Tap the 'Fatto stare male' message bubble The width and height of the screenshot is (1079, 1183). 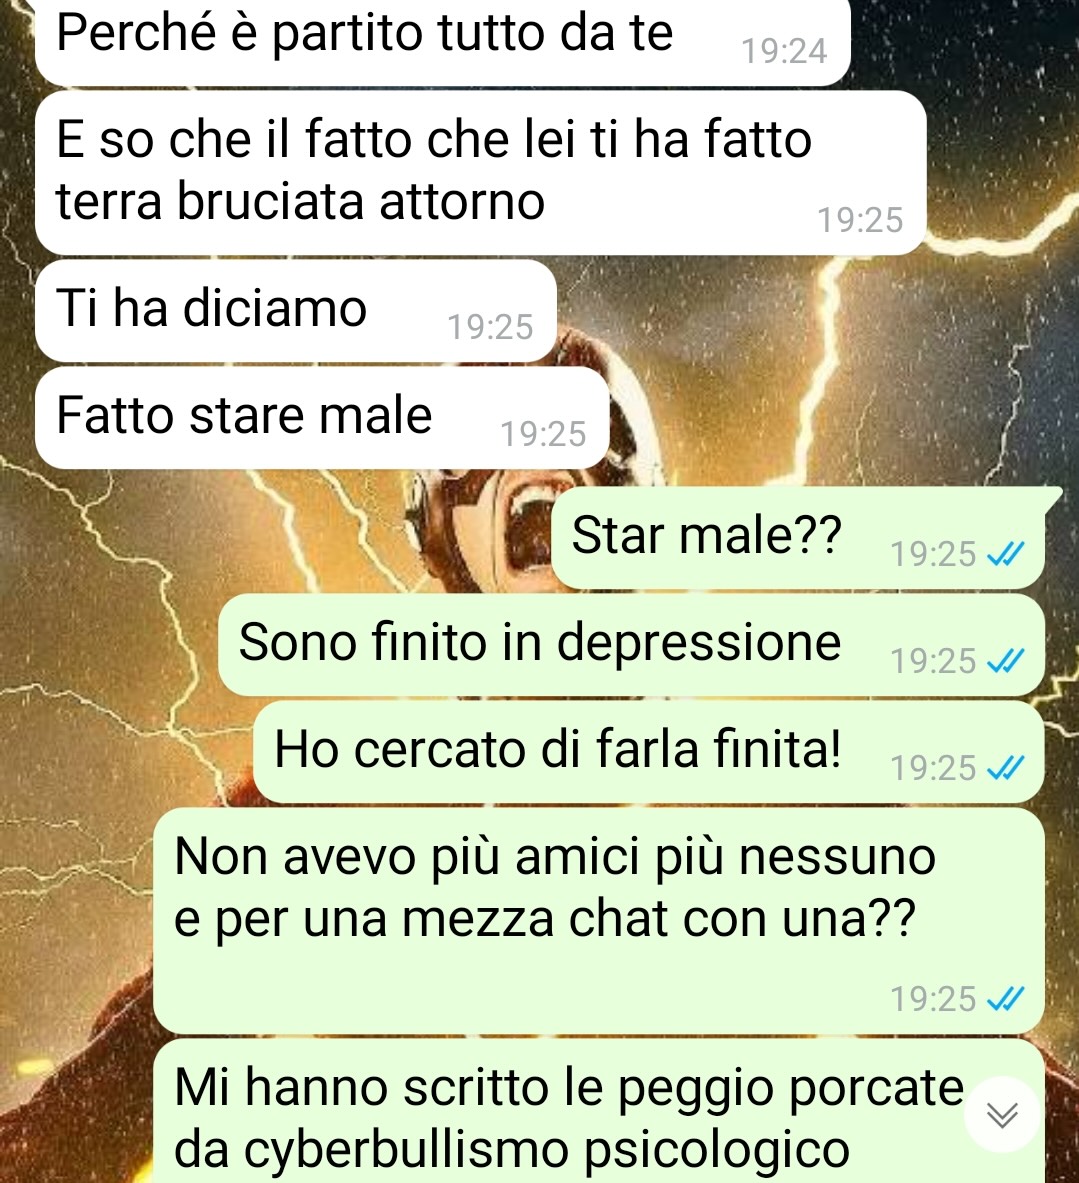[322, 418]
